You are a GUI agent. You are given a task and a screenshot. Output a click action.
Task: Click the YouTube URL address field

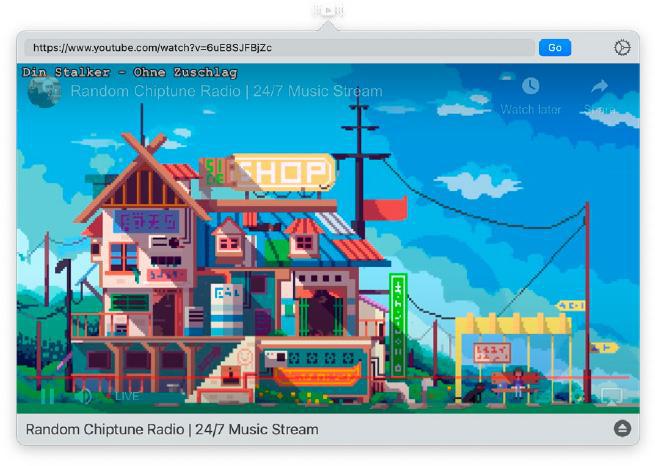coord(279,48)
